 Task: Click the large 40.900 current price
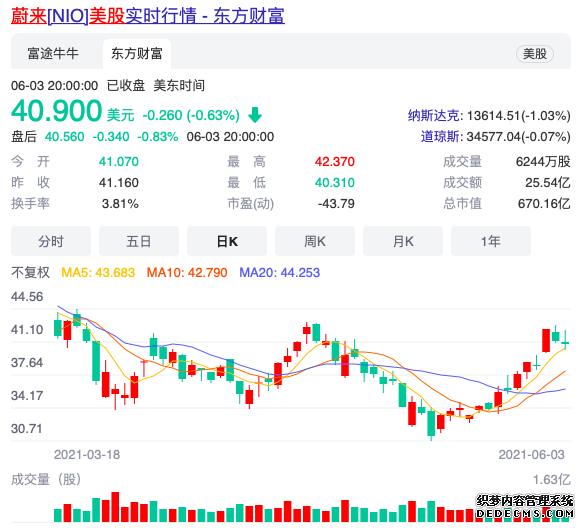pyautogui.click(x=56, y=111)
